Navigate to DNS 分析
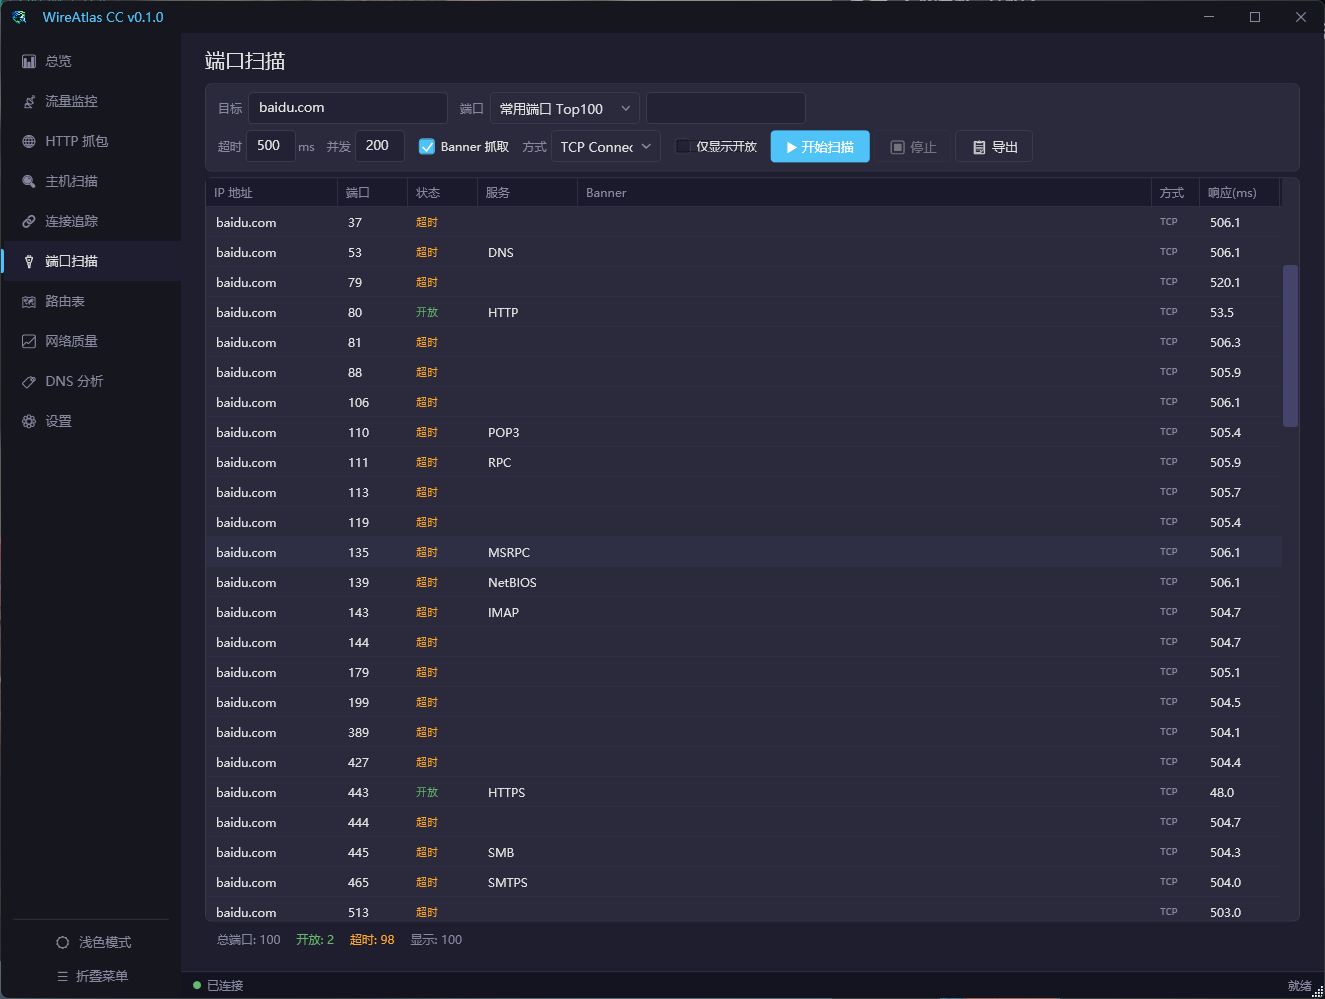This screenshot has height=999, width=1325. (91, 381)
